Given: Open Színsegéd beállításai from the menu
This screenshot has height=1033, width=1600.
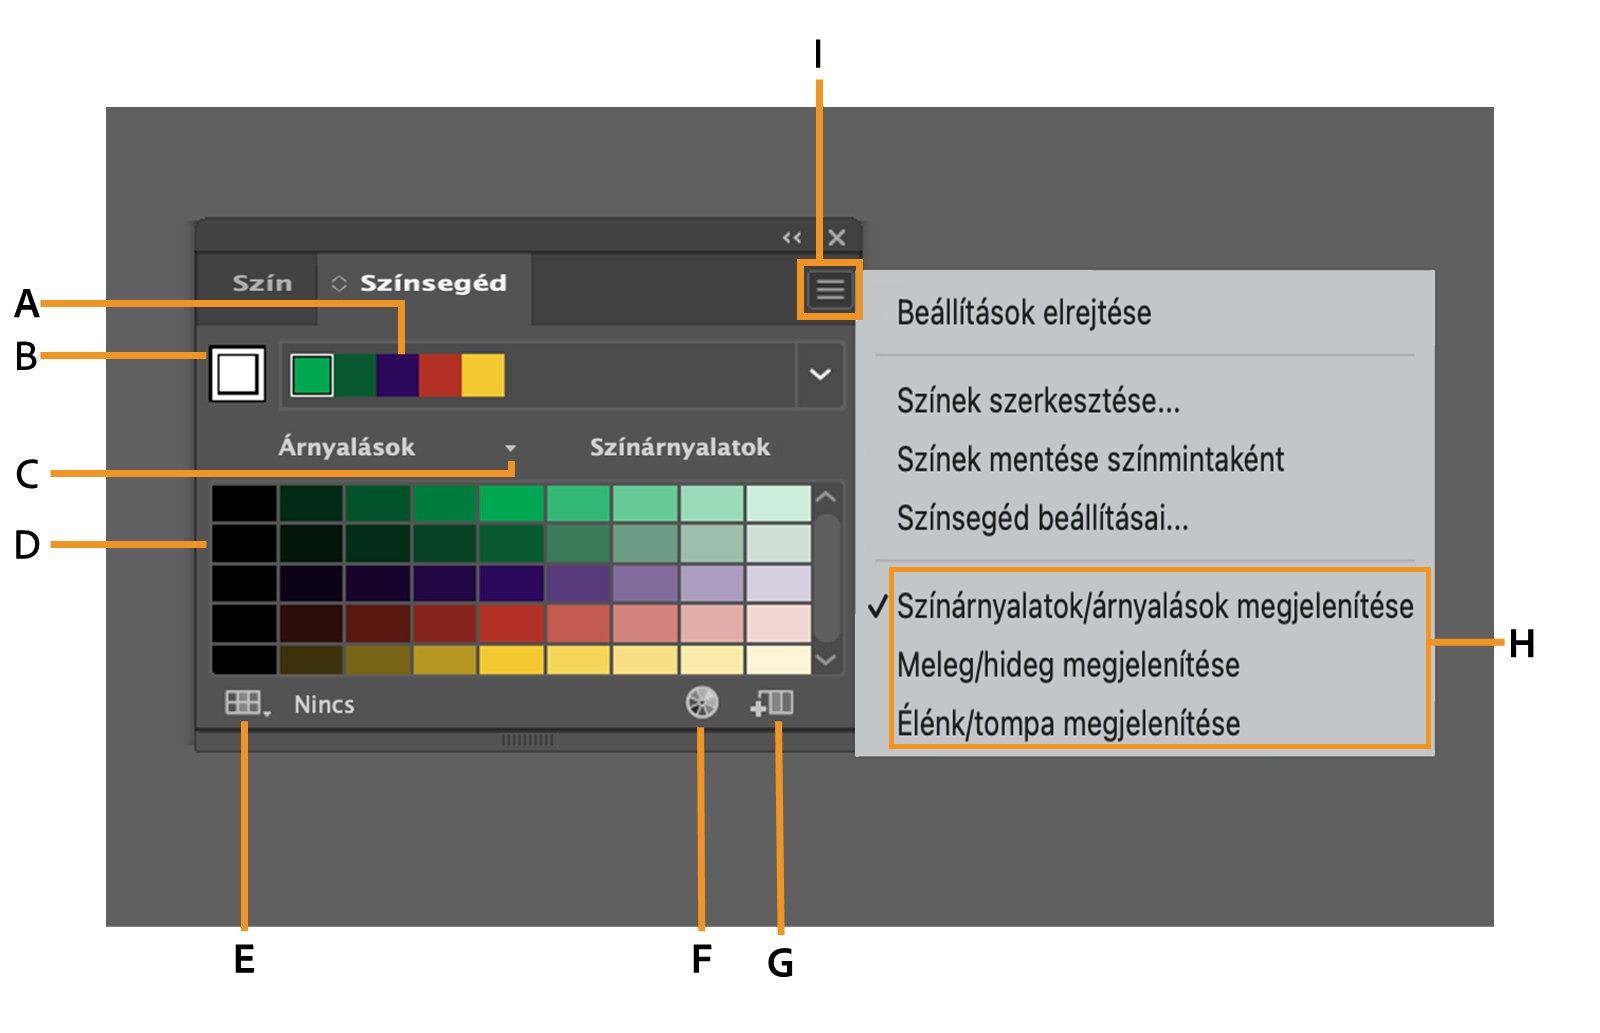Looking at the screenshot, I should point(1042,517).
